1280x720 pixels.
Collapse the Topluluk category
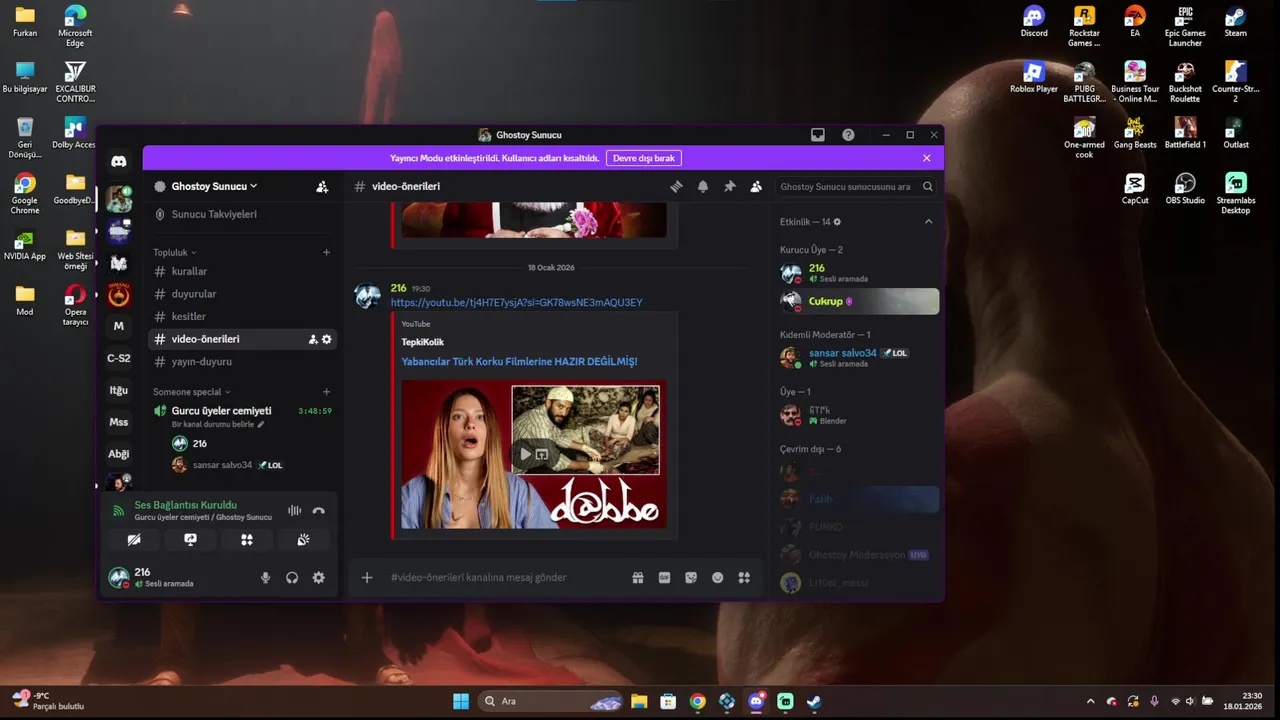click(175, 253)
